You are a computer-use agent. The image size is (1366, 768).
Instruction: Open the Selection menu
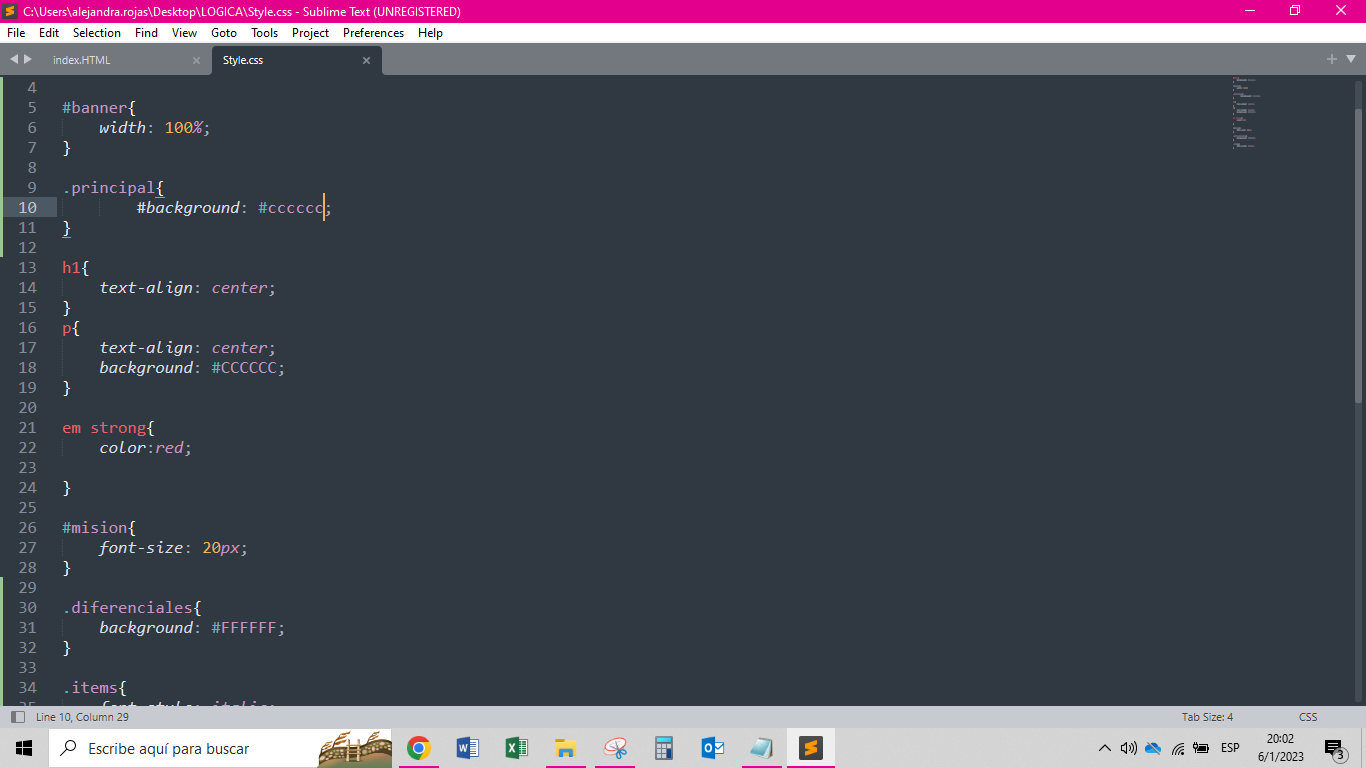(97, 33)
